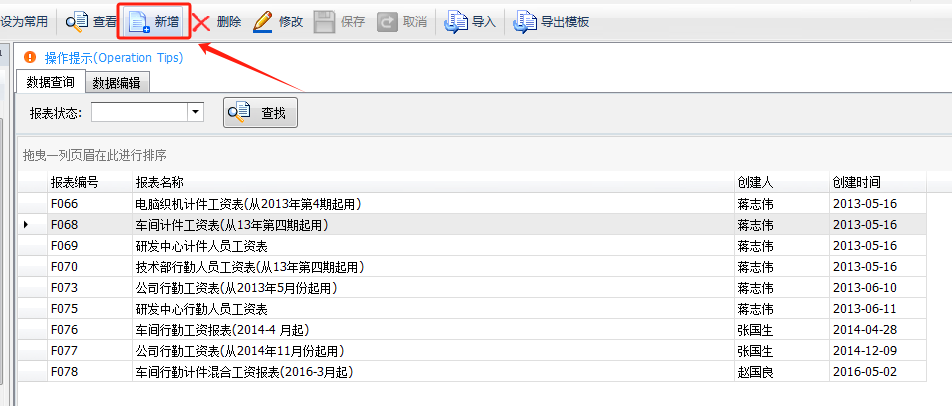Click 车间计件工资表 report name
Viewport: 952px width, 406px height.
click(x=232, y=225)
